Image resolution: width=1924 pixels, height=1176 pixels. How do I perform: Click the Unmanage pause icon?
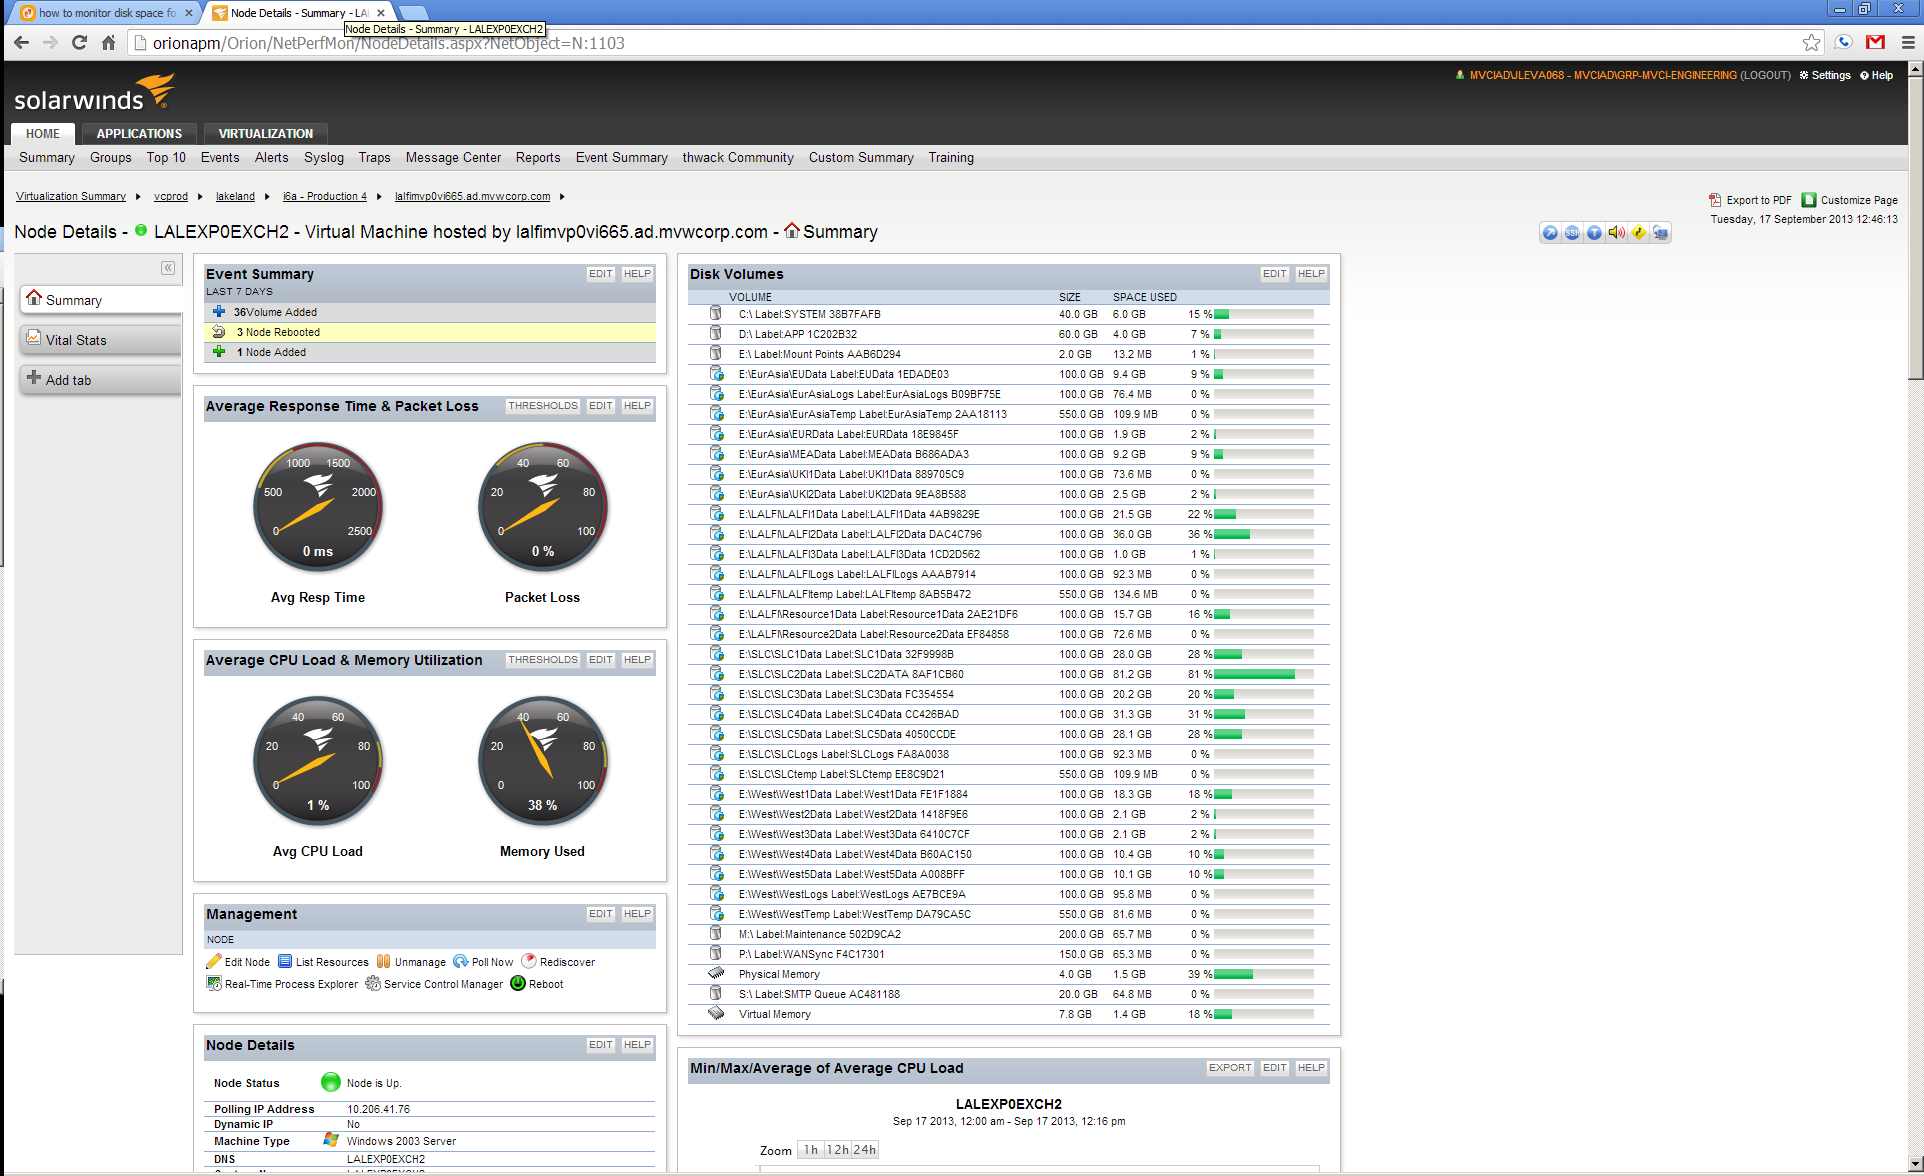click(x=383, y=962)
